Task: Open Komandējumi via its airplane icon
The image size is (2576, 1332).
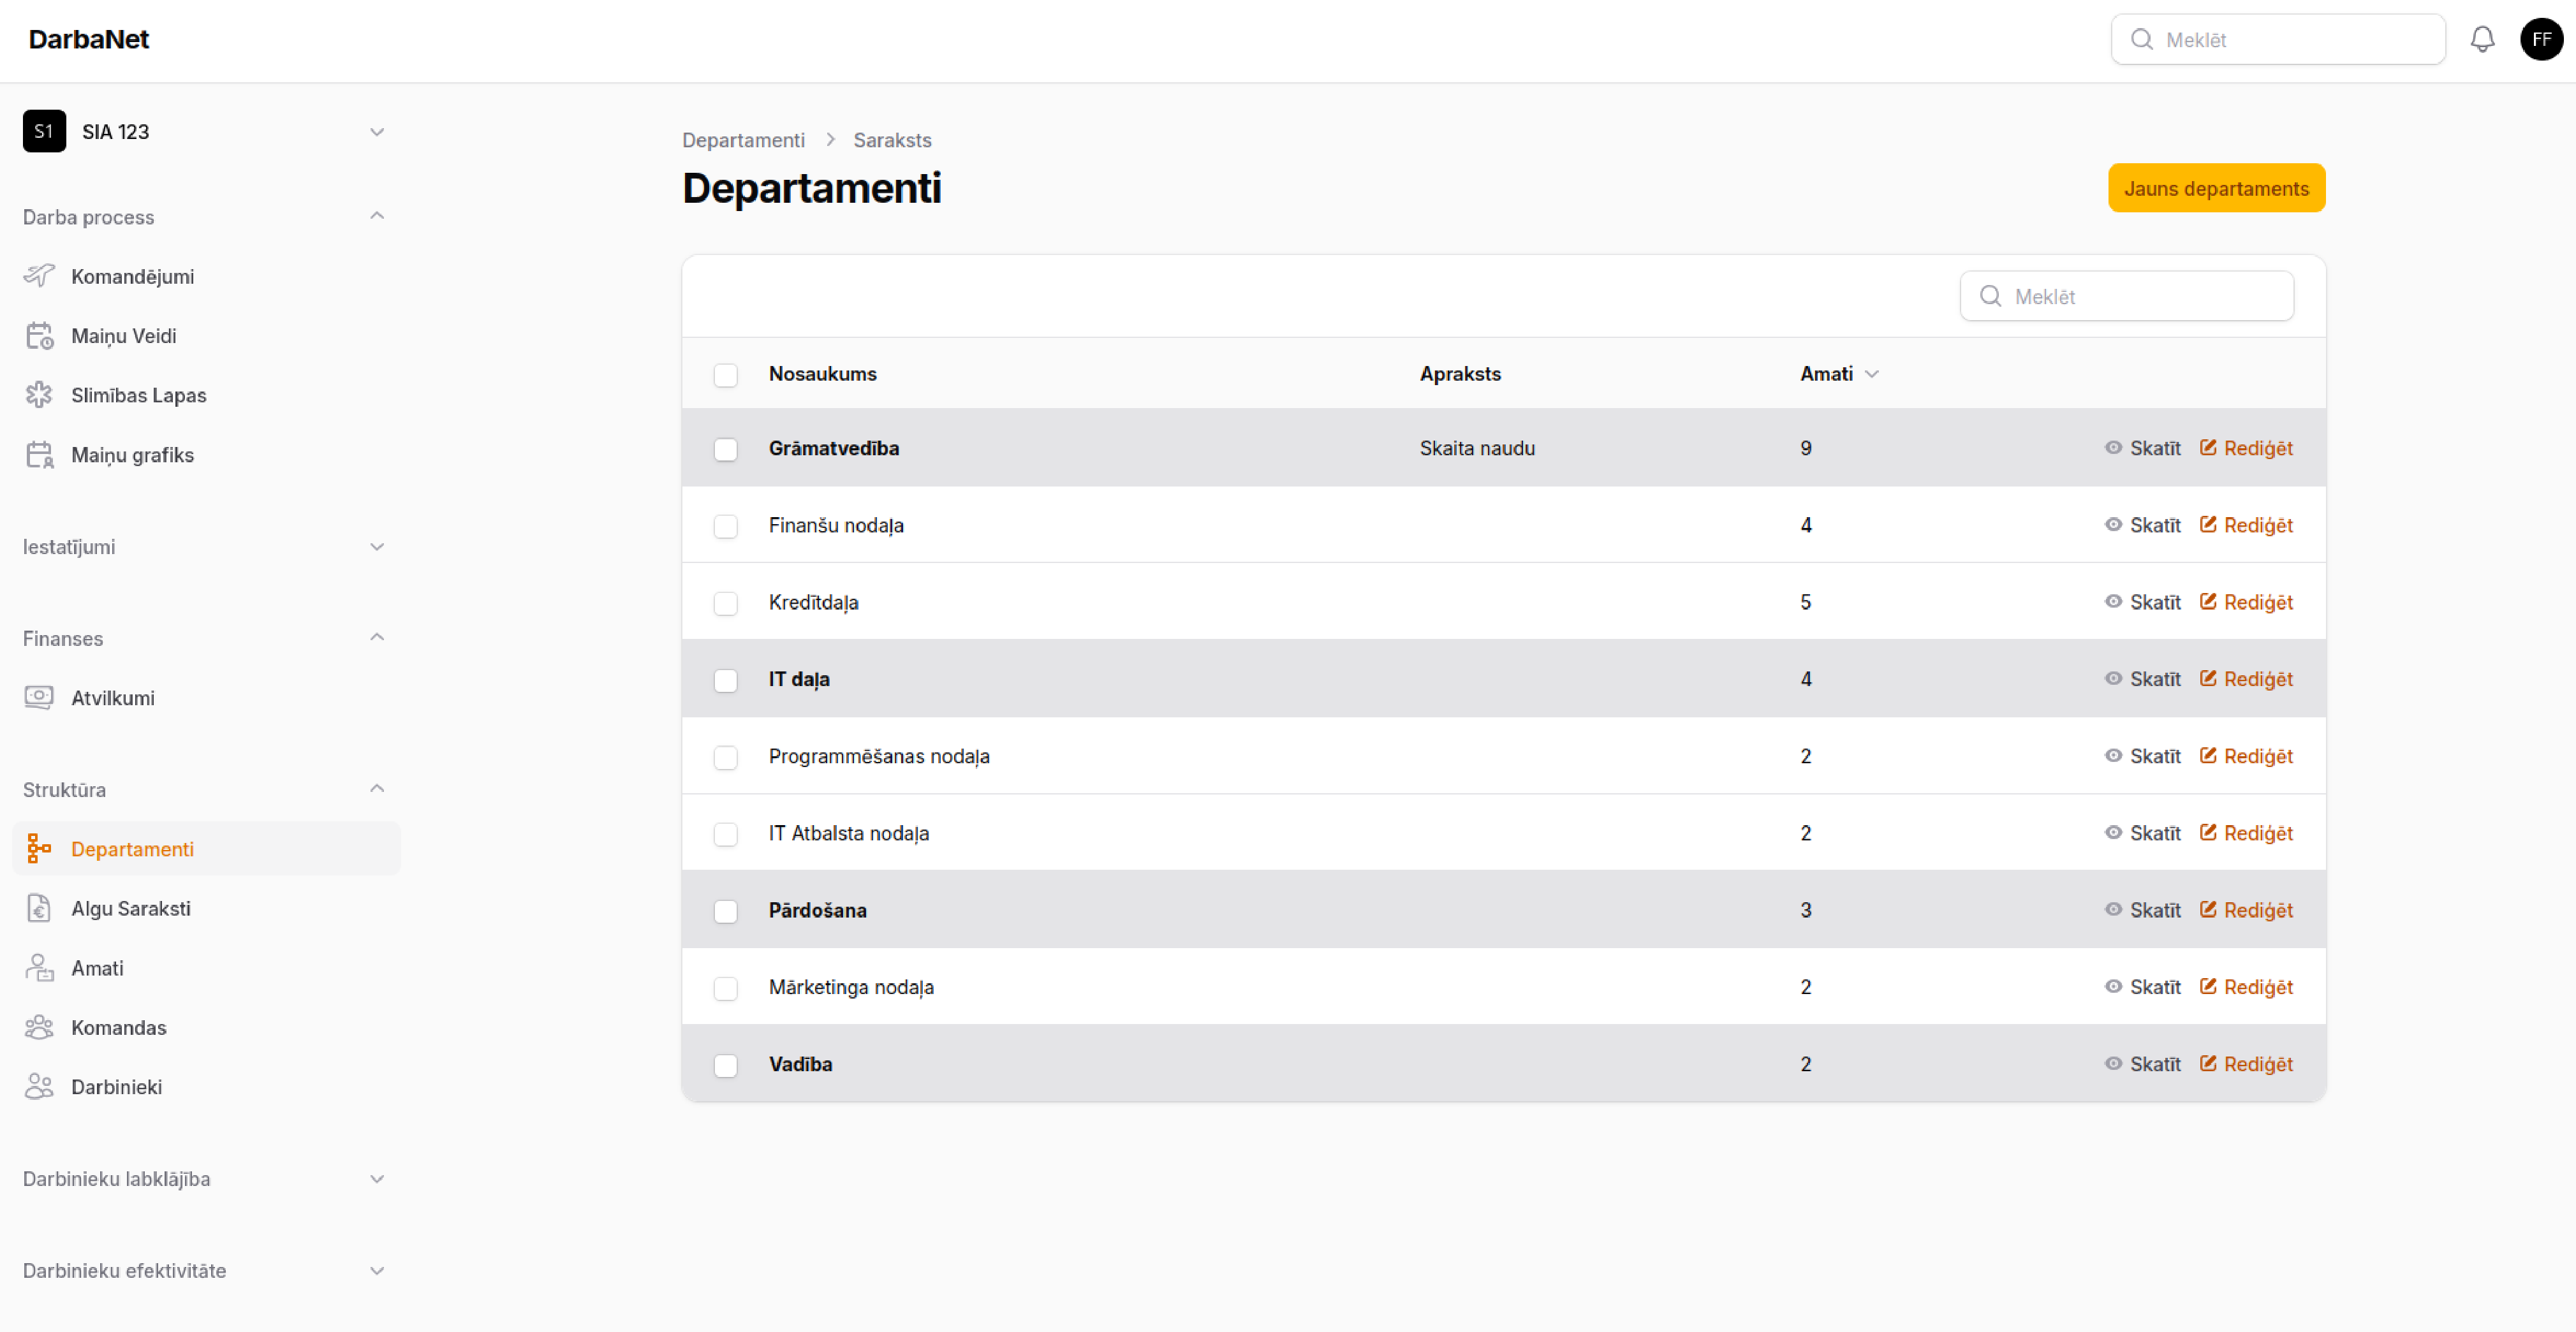Action: coord(39,276)
